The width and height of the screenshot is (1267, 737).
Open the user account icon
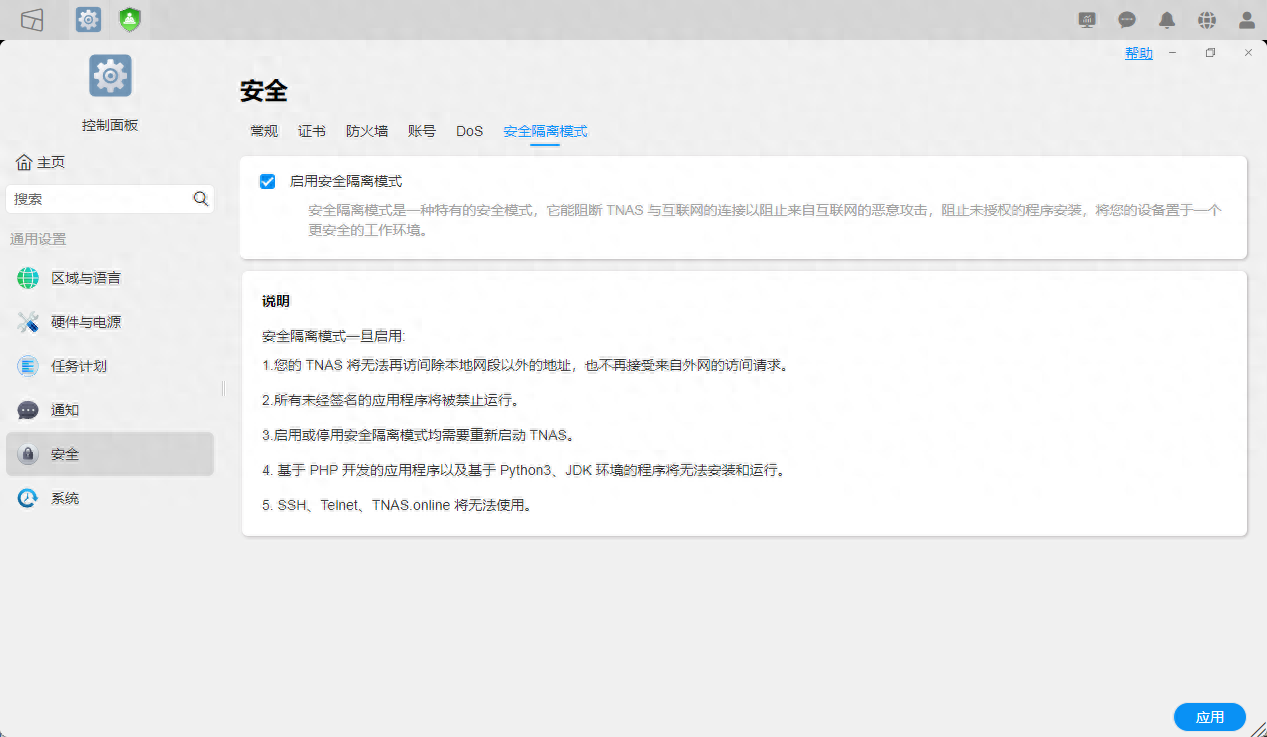pyautogui.click(x=1245, y=18)
